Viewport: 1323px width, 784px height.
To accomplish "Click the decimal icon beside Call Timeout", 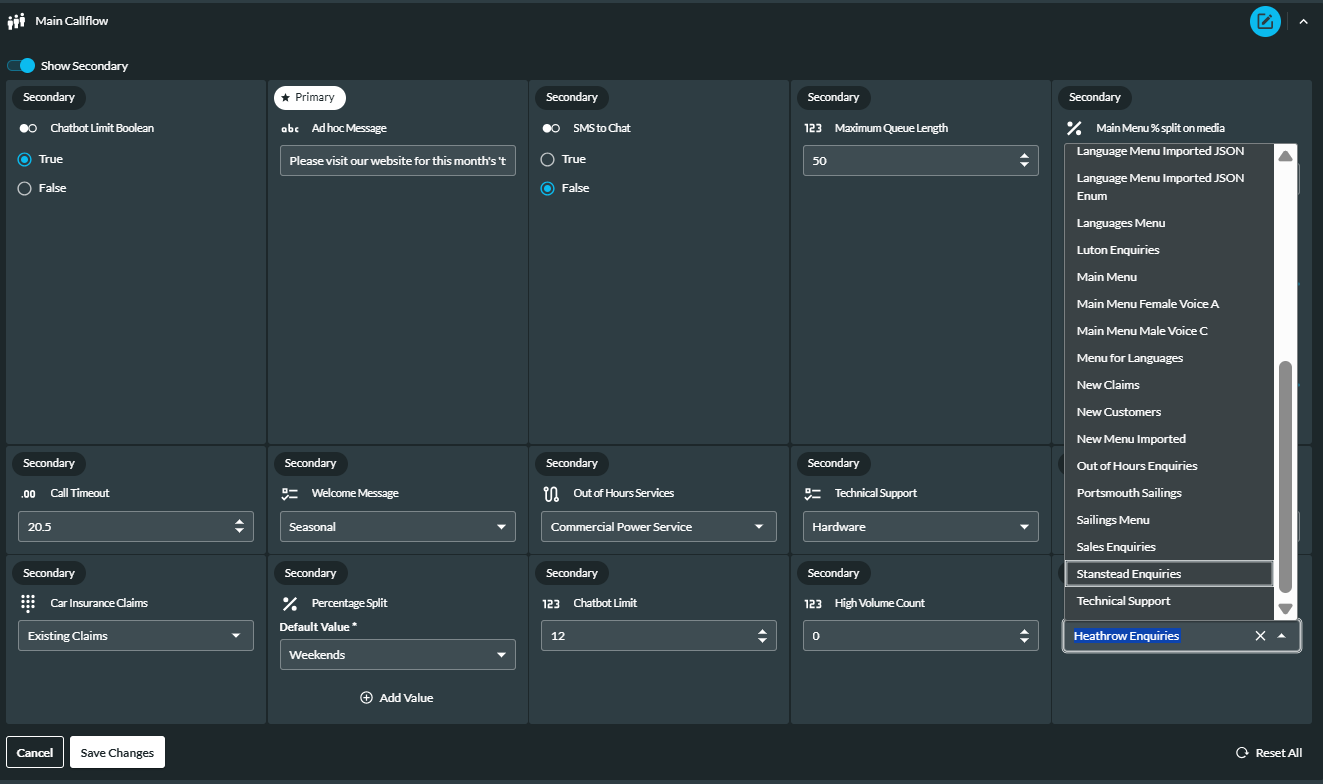I will (28, 494).
